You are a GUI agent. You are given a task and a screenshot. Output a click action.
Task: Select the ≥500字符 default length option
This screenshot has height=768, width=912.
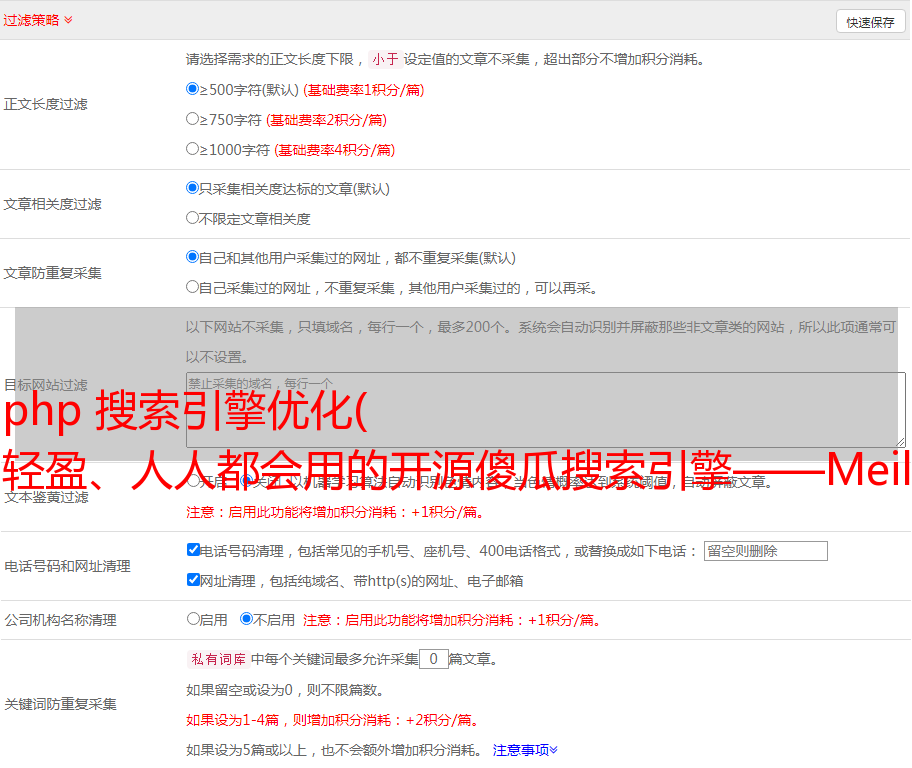(x=193, y=89)
